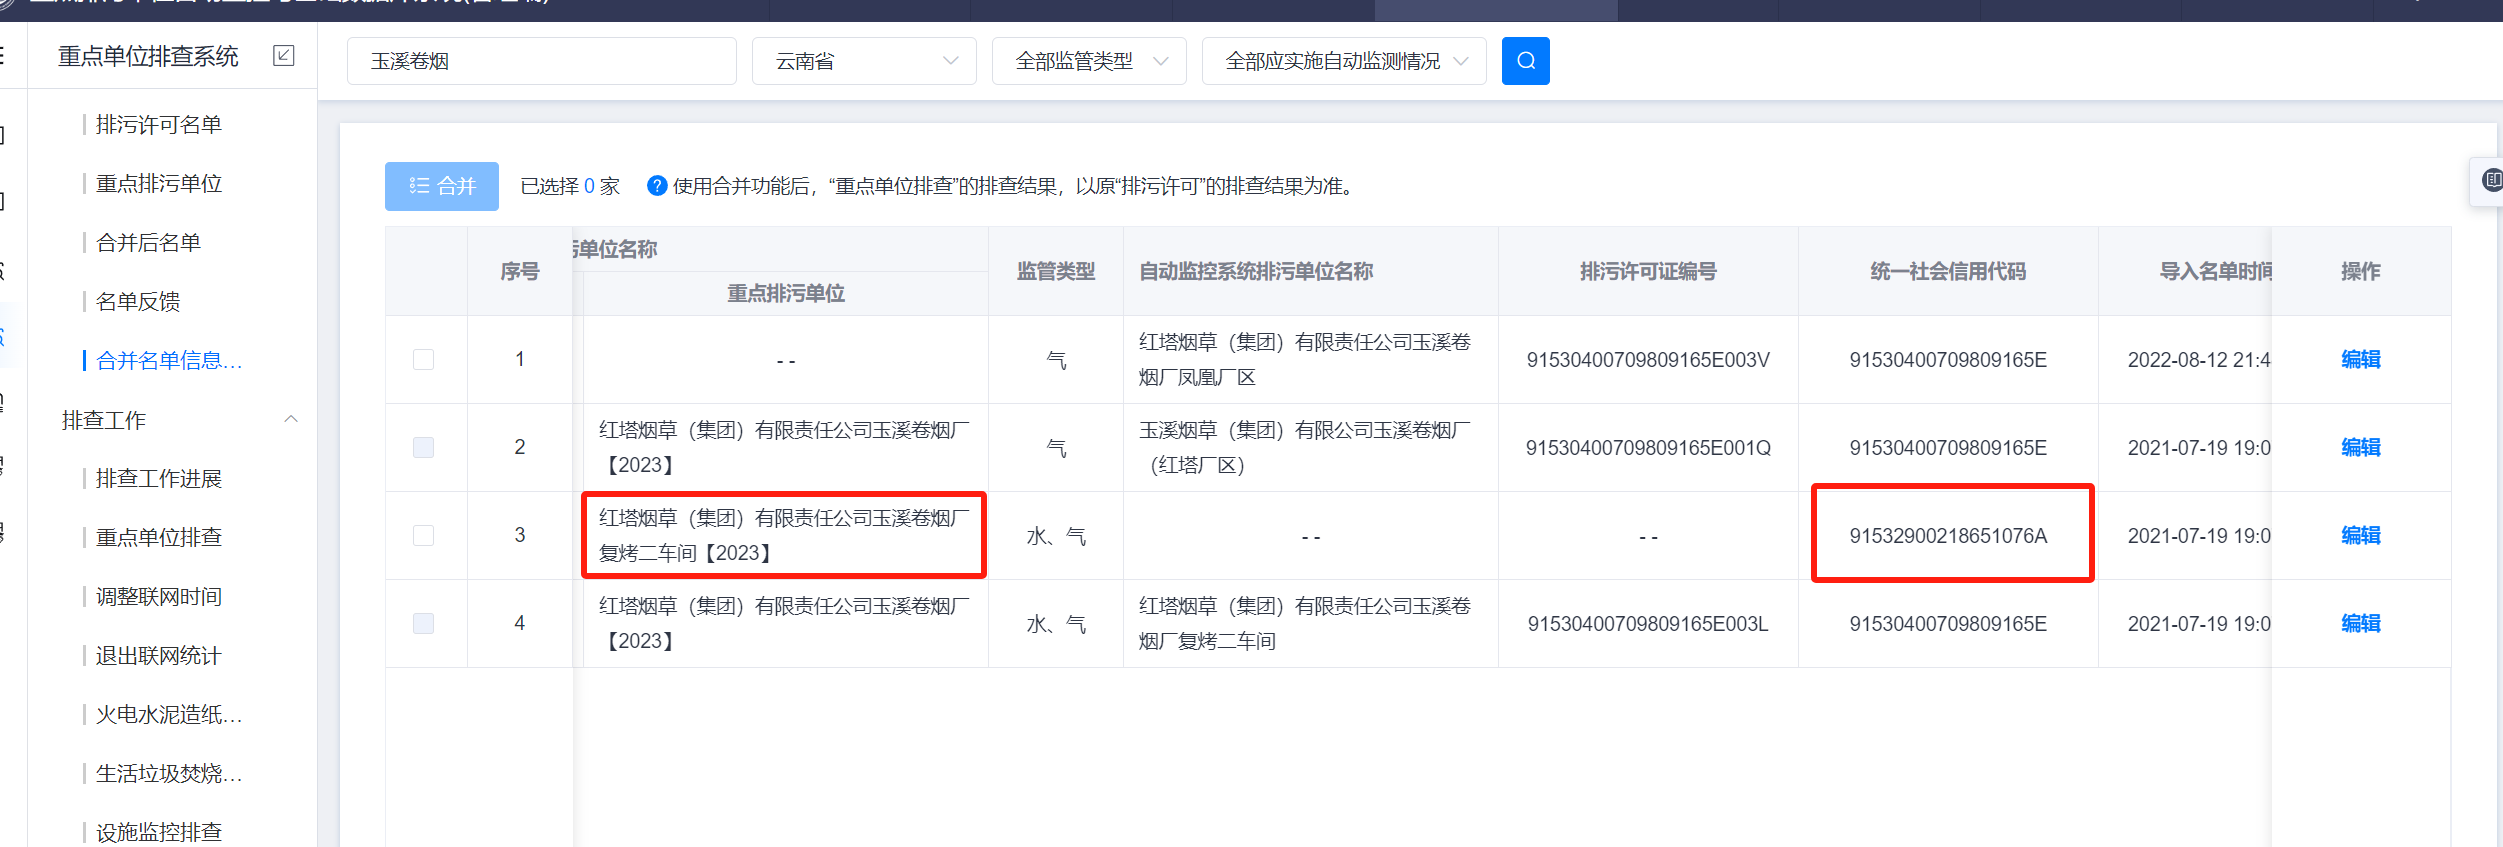Image resolution: width=2503 pixels, height=847 pixels.
Task: Click 编辑 for row 2
Action: tap(2361, 447)
